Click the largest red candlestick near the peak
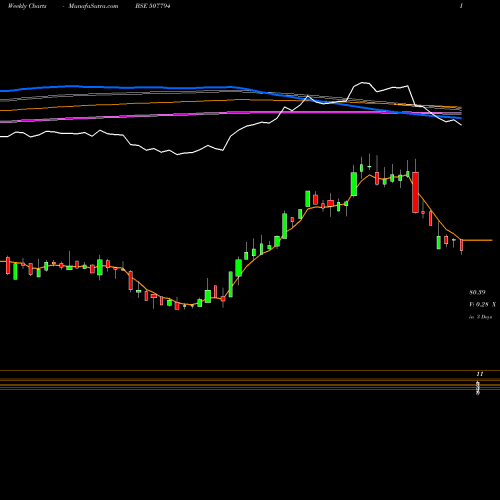The width and height of the screenshot is (500, 500). [415, 192]
